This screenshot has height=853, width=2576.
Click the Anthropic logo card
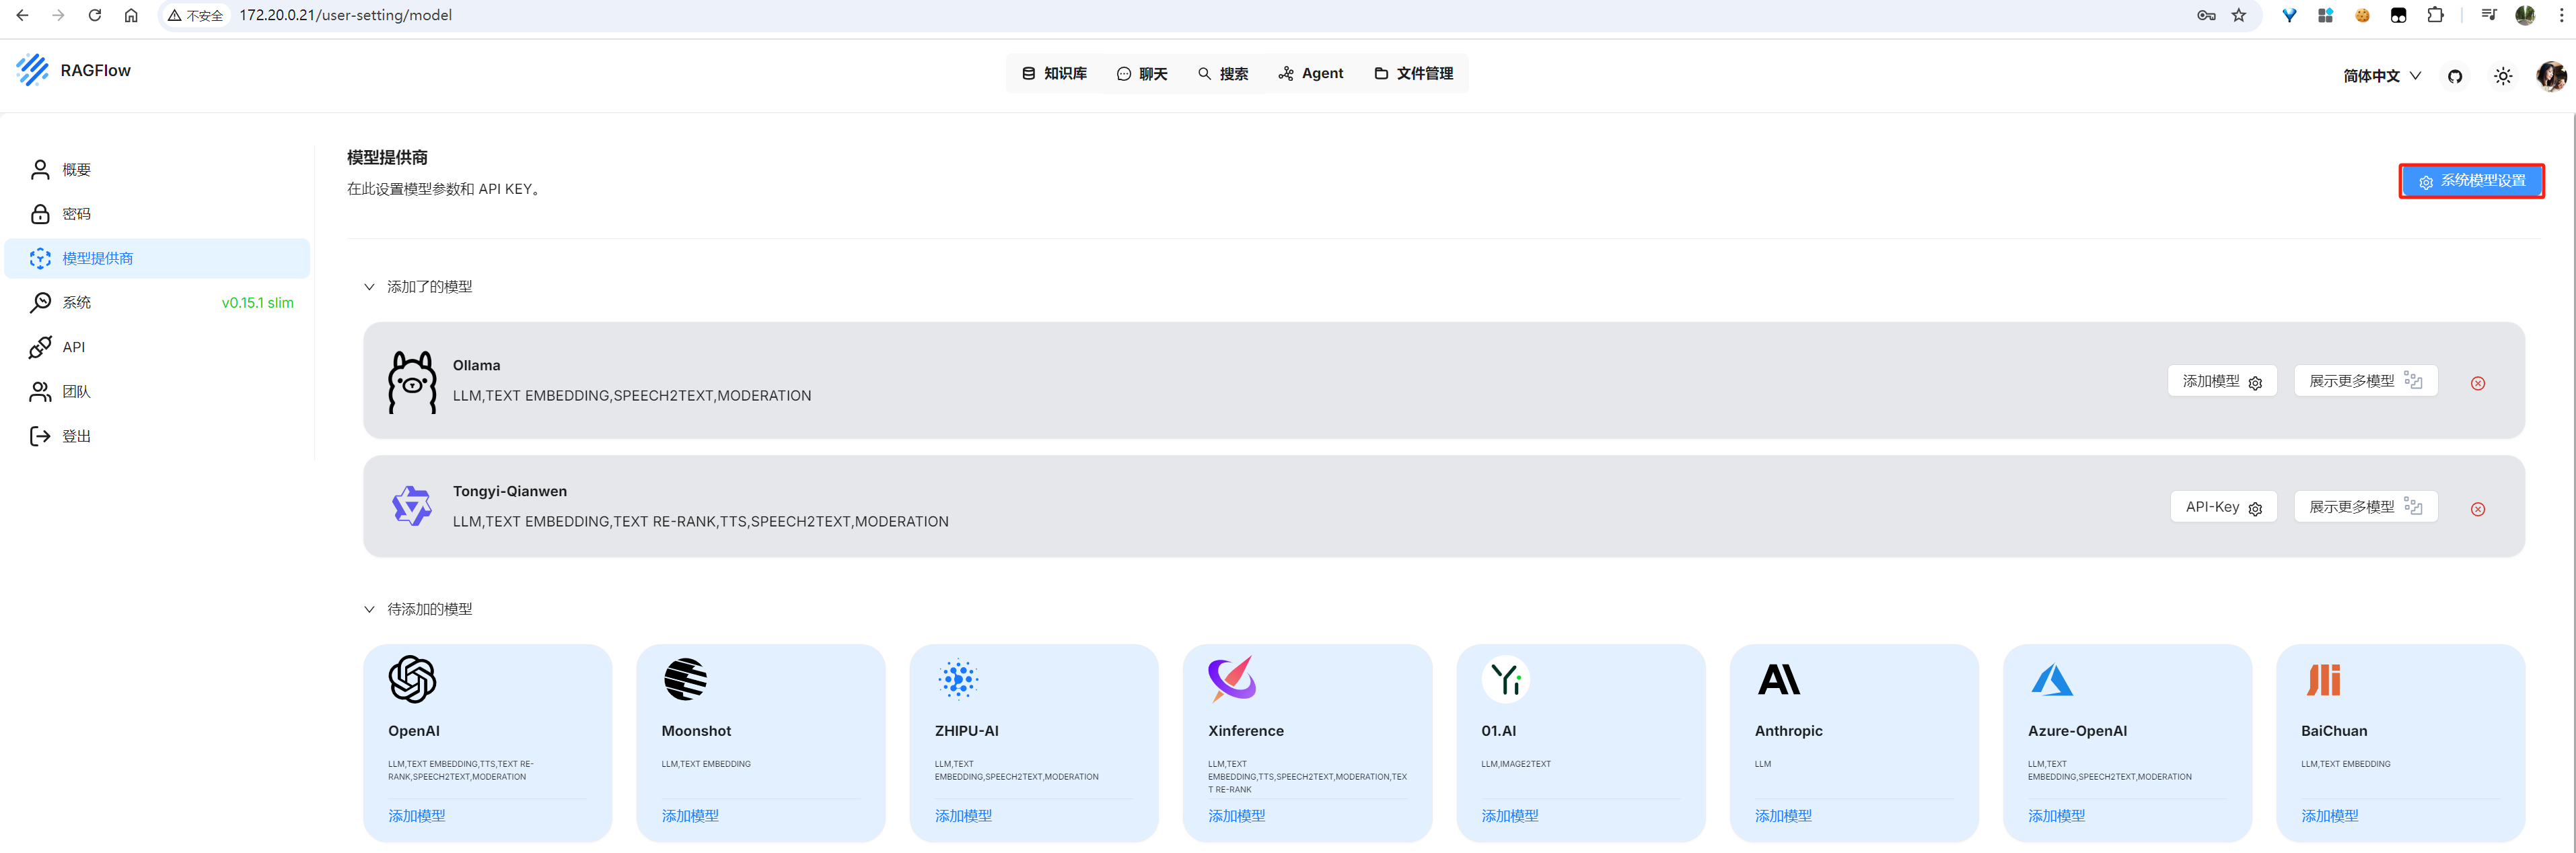tap(1778, 680)
